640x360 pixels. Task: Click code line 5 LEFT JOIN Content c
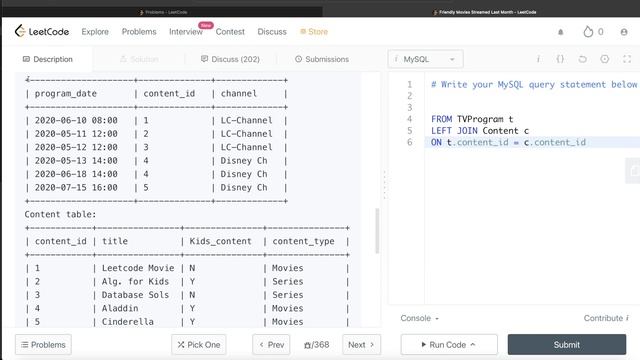(x=480, y=131)
